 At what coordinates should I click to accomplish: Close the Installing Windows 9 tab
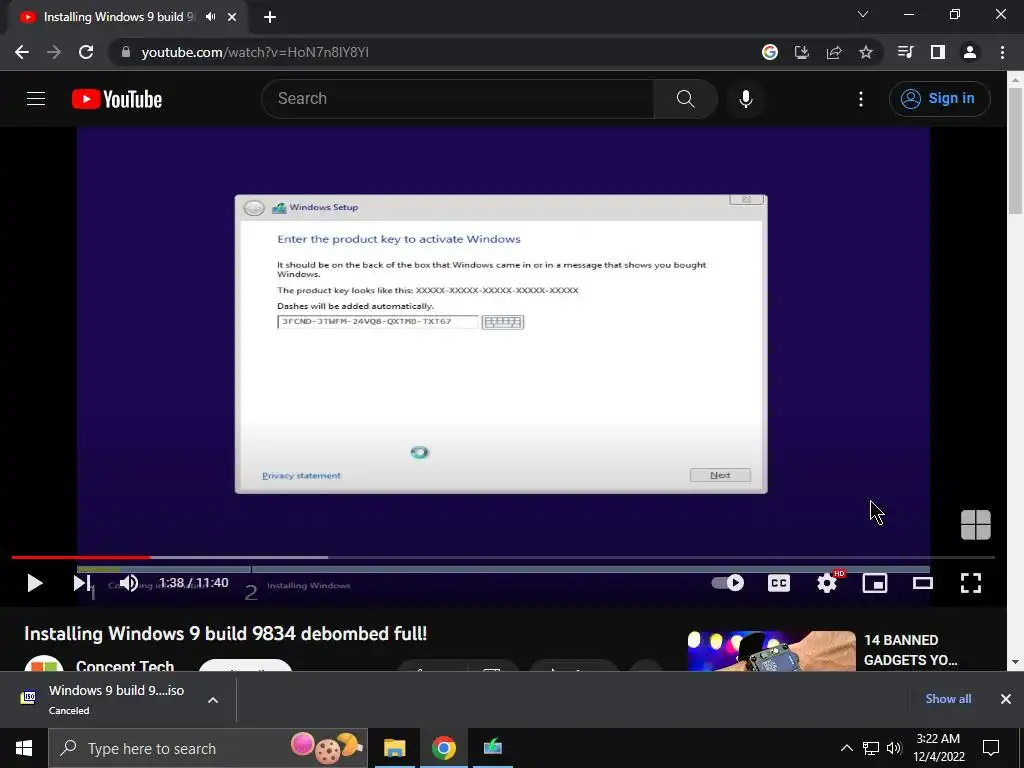click(x=232, y=17)
